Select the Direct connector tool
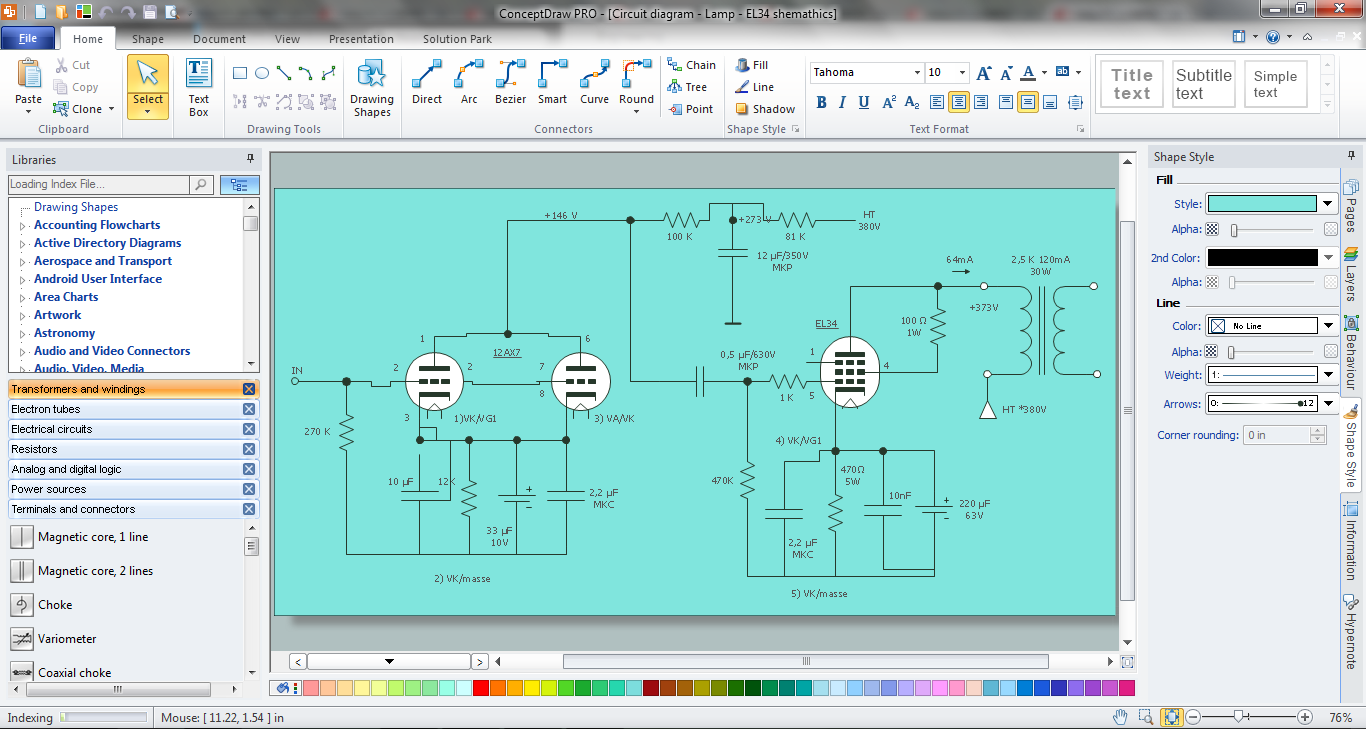Image resolution: width=1366 pixels, height=729 pixels. point(427,82)
